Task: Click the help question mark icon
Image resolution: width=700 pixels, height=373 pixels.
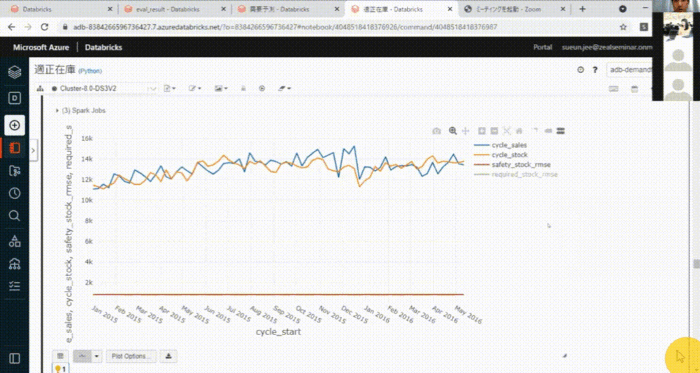Action: click(x=595, y=70)
